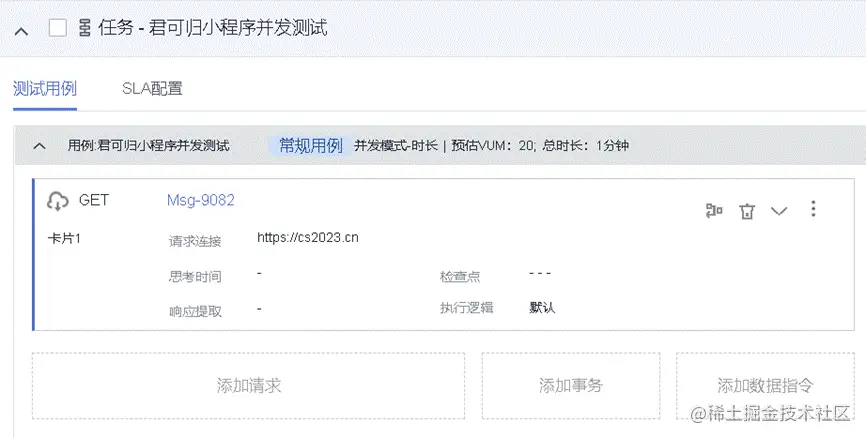Open the three-dot more menu on Msg-9082

(813, 209)
